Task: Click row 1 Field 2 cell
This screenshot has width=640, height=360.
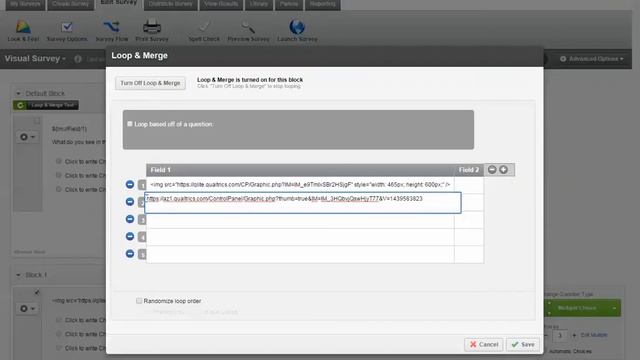Action: [x=469, y=185]
